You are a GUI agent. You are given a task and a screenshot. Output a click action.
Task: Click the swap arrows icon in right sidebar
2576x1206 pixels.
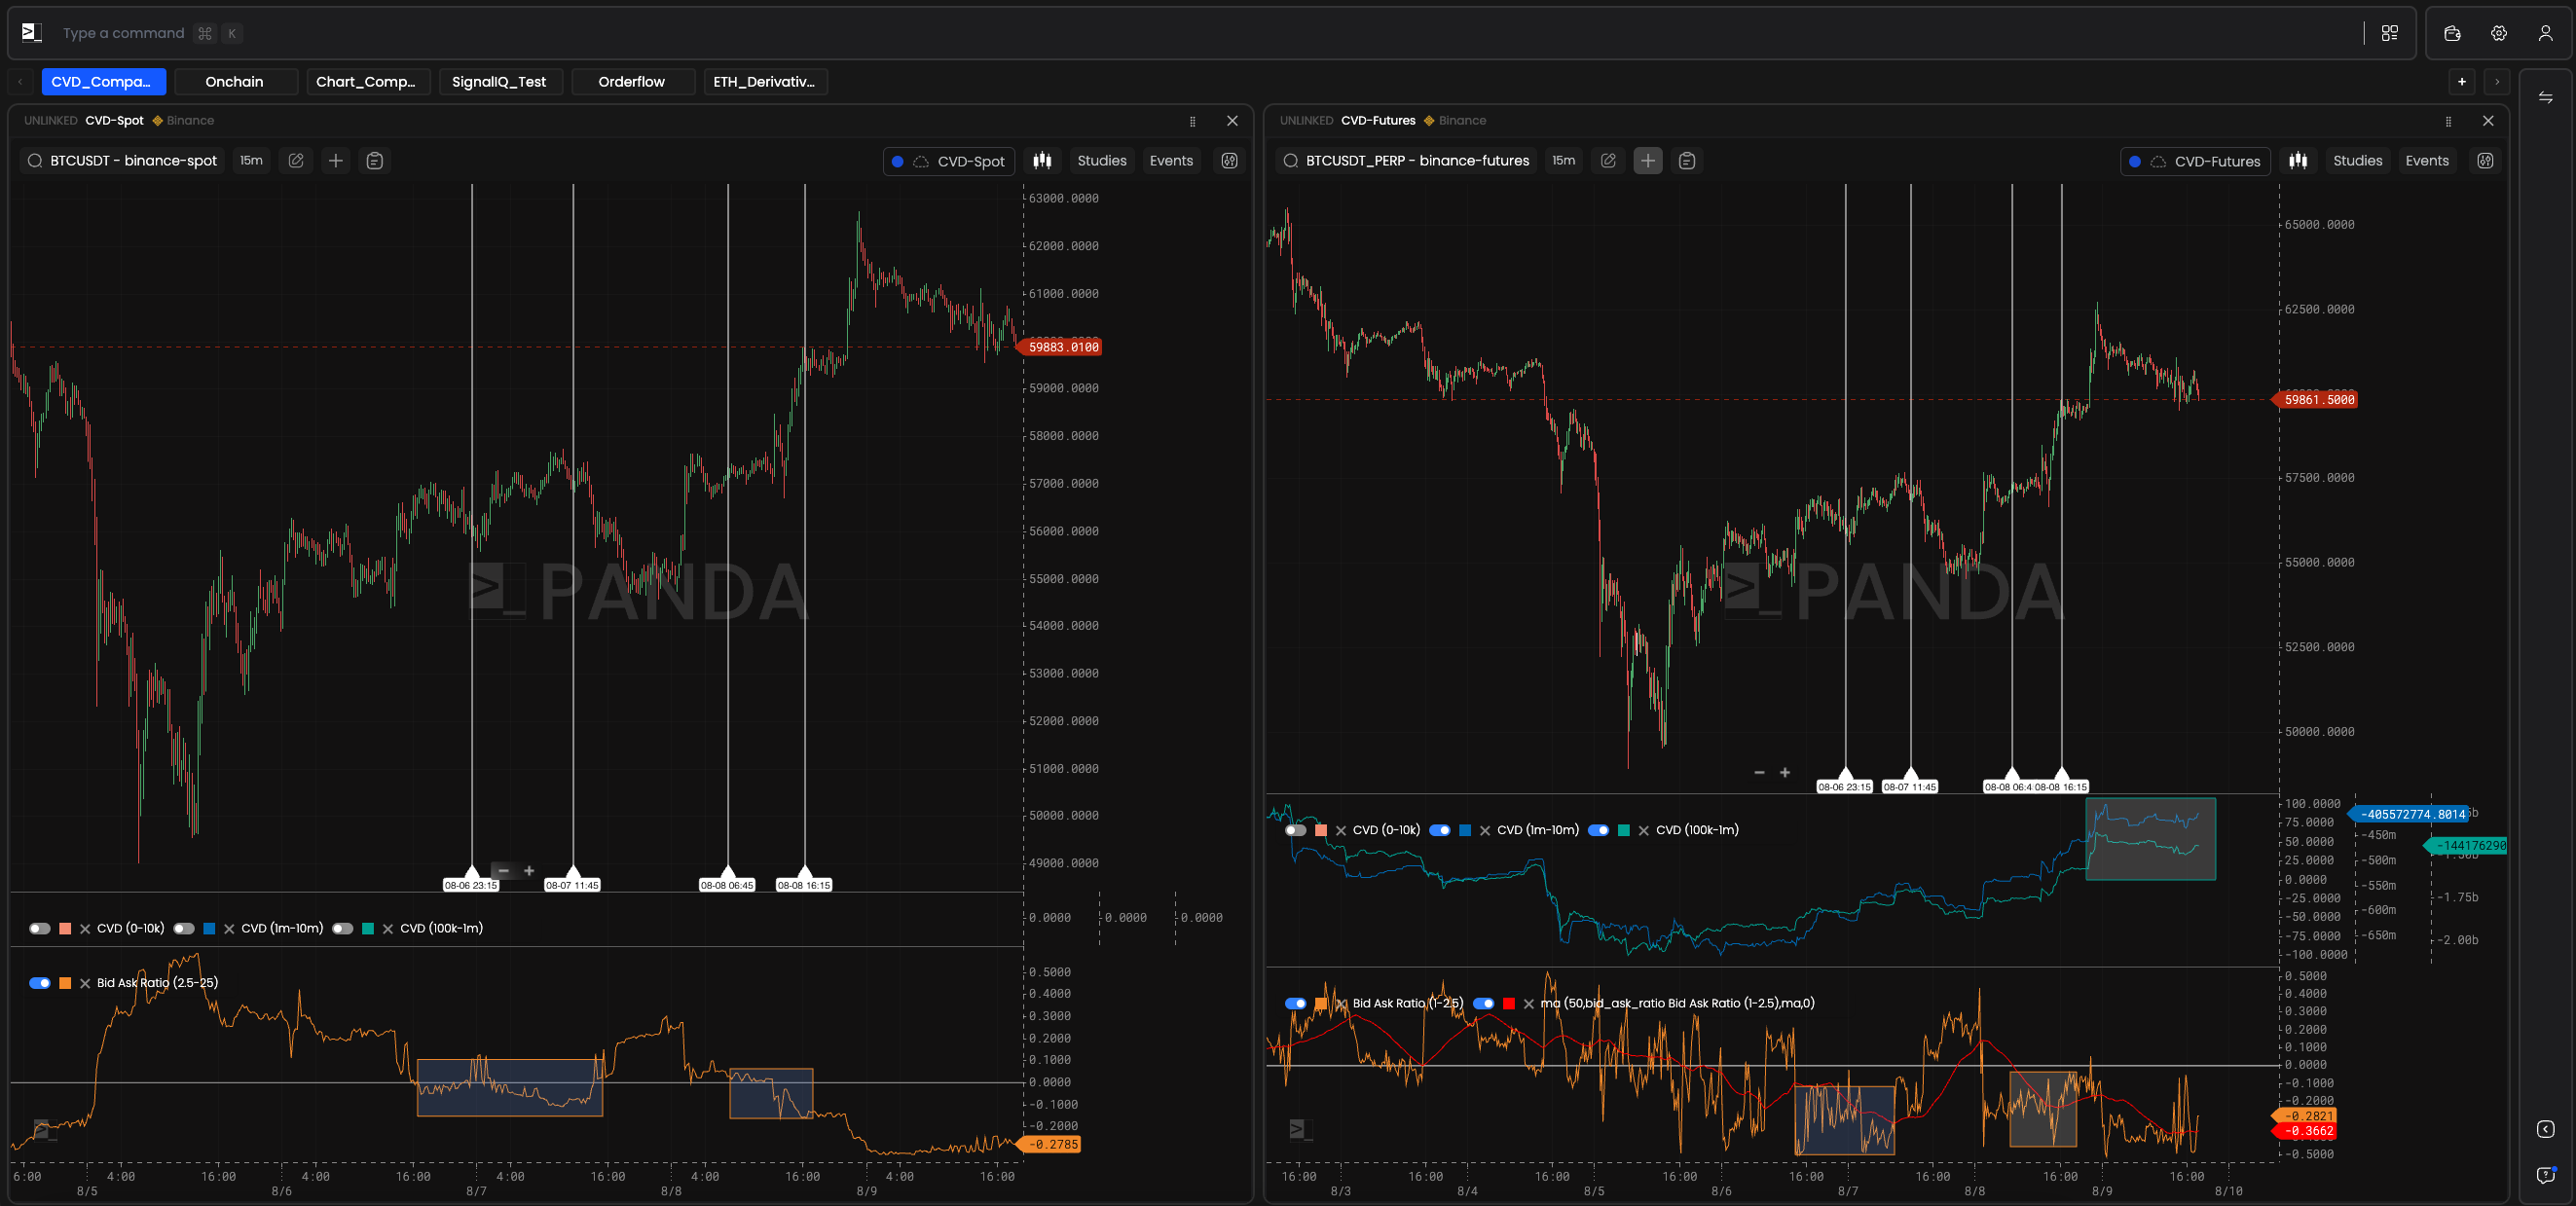pos(2545,98)
